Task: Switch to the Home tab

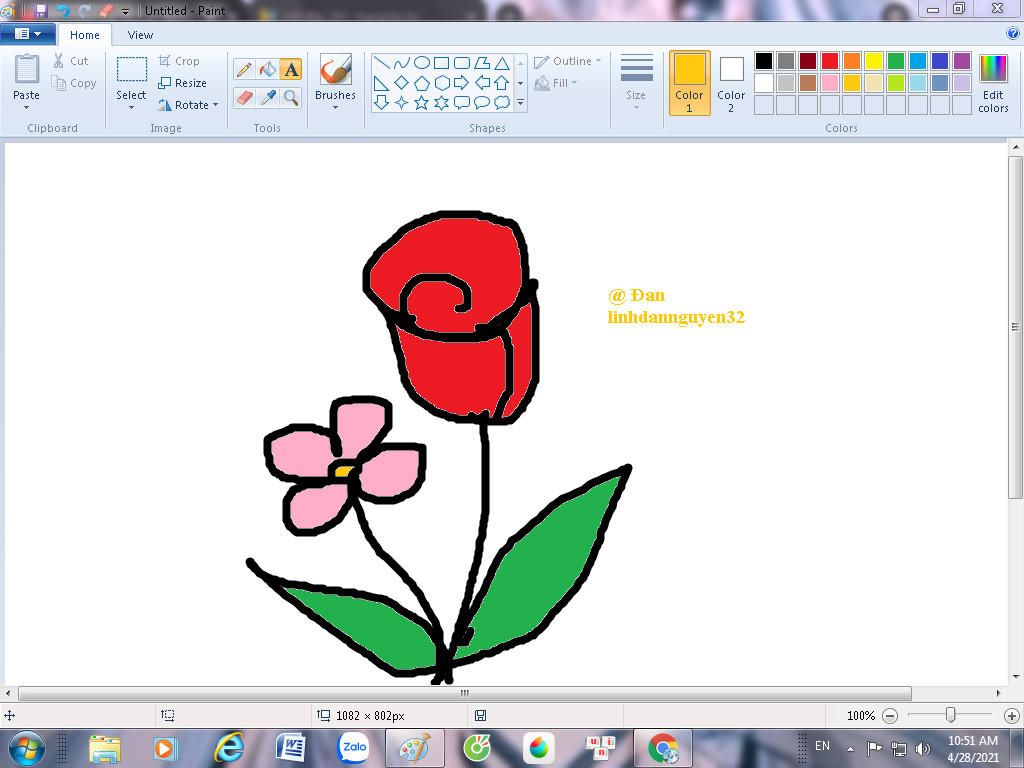Action: [x=85, y=35]
